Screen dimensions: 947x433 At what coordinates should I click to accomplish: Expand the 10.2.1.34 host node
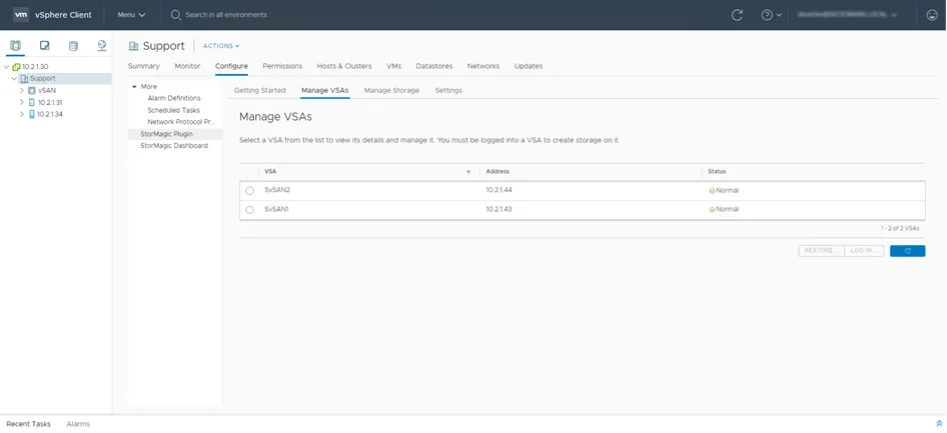pyautogui.click(x=22, y=114)
